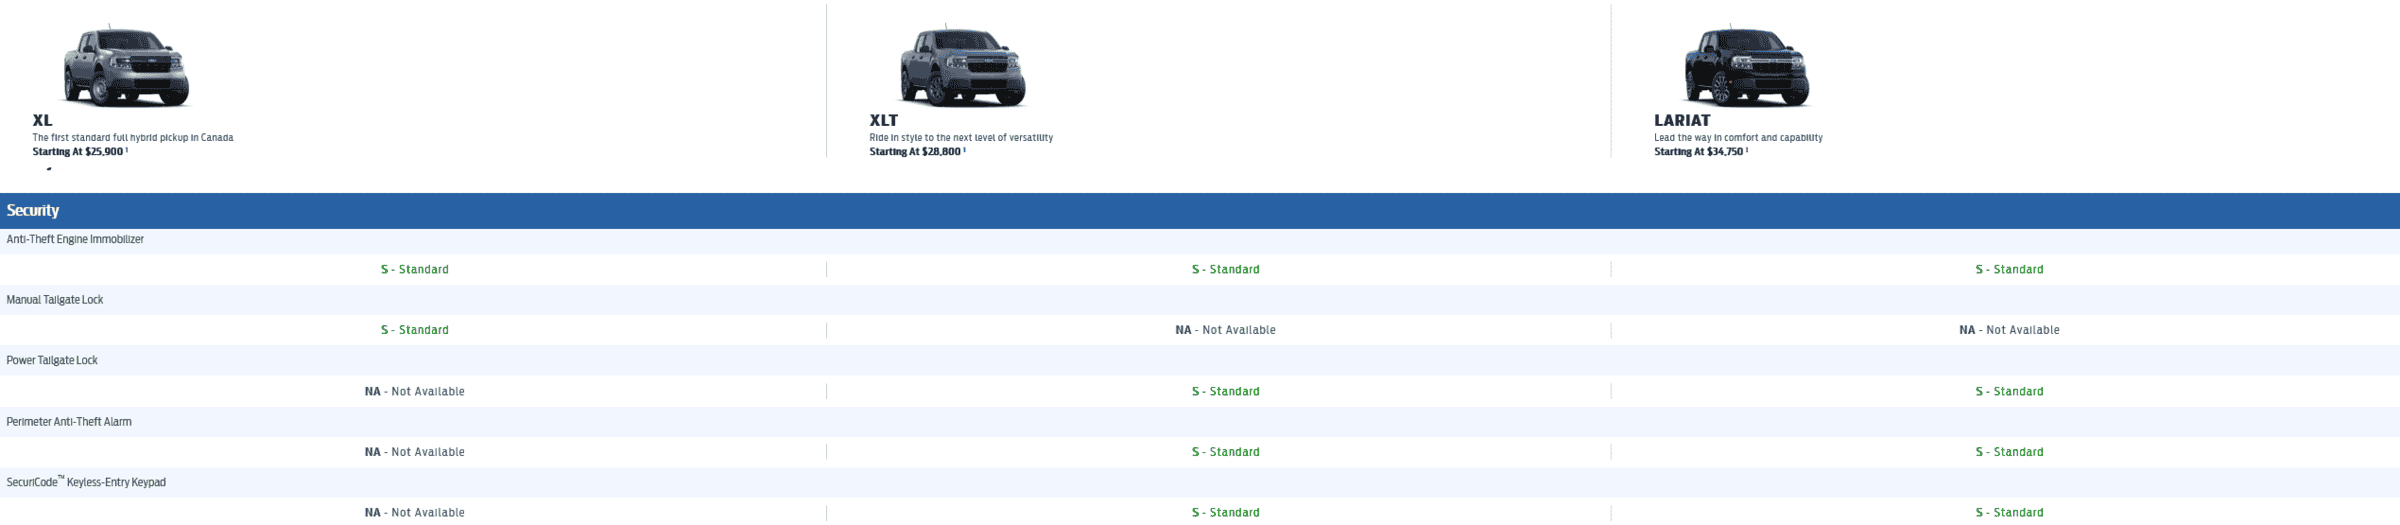Select the LARIAT trim heading
This screenshot has width=2400, height=525.
pos(1682,120)
